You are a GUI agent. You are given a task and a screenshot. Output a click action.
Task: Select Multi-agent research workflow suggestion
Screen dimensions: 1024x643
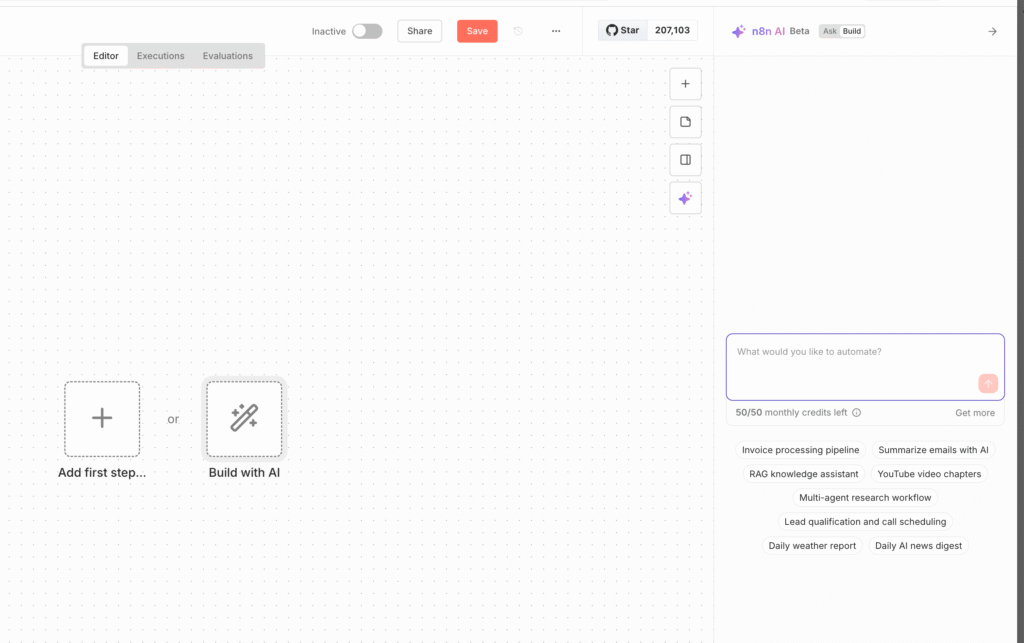[865, 497]
